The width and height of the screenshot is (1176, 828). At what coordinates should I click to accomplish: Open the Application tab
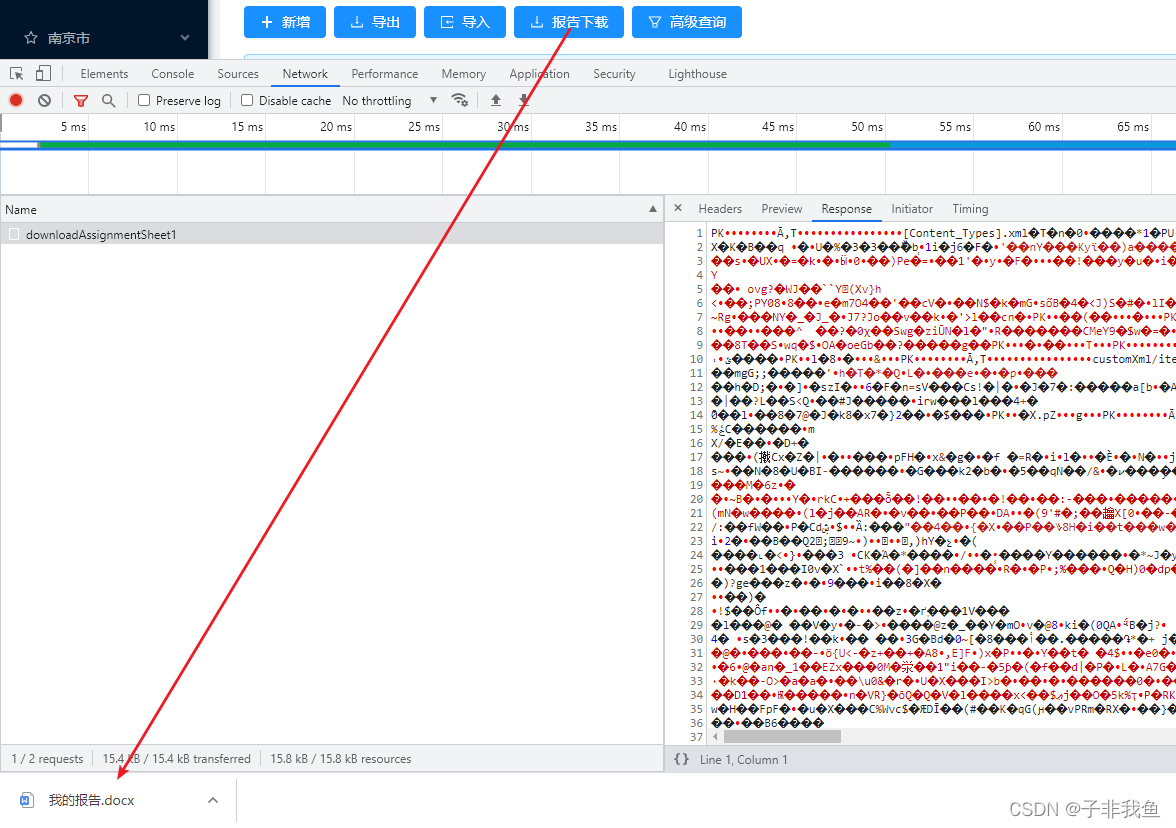coord(539,74)
